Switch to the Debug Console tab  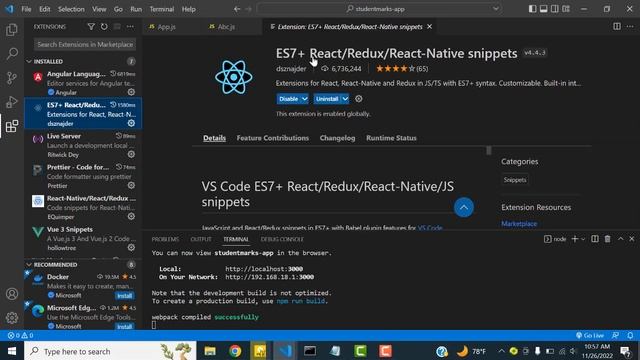coord(282,239)
